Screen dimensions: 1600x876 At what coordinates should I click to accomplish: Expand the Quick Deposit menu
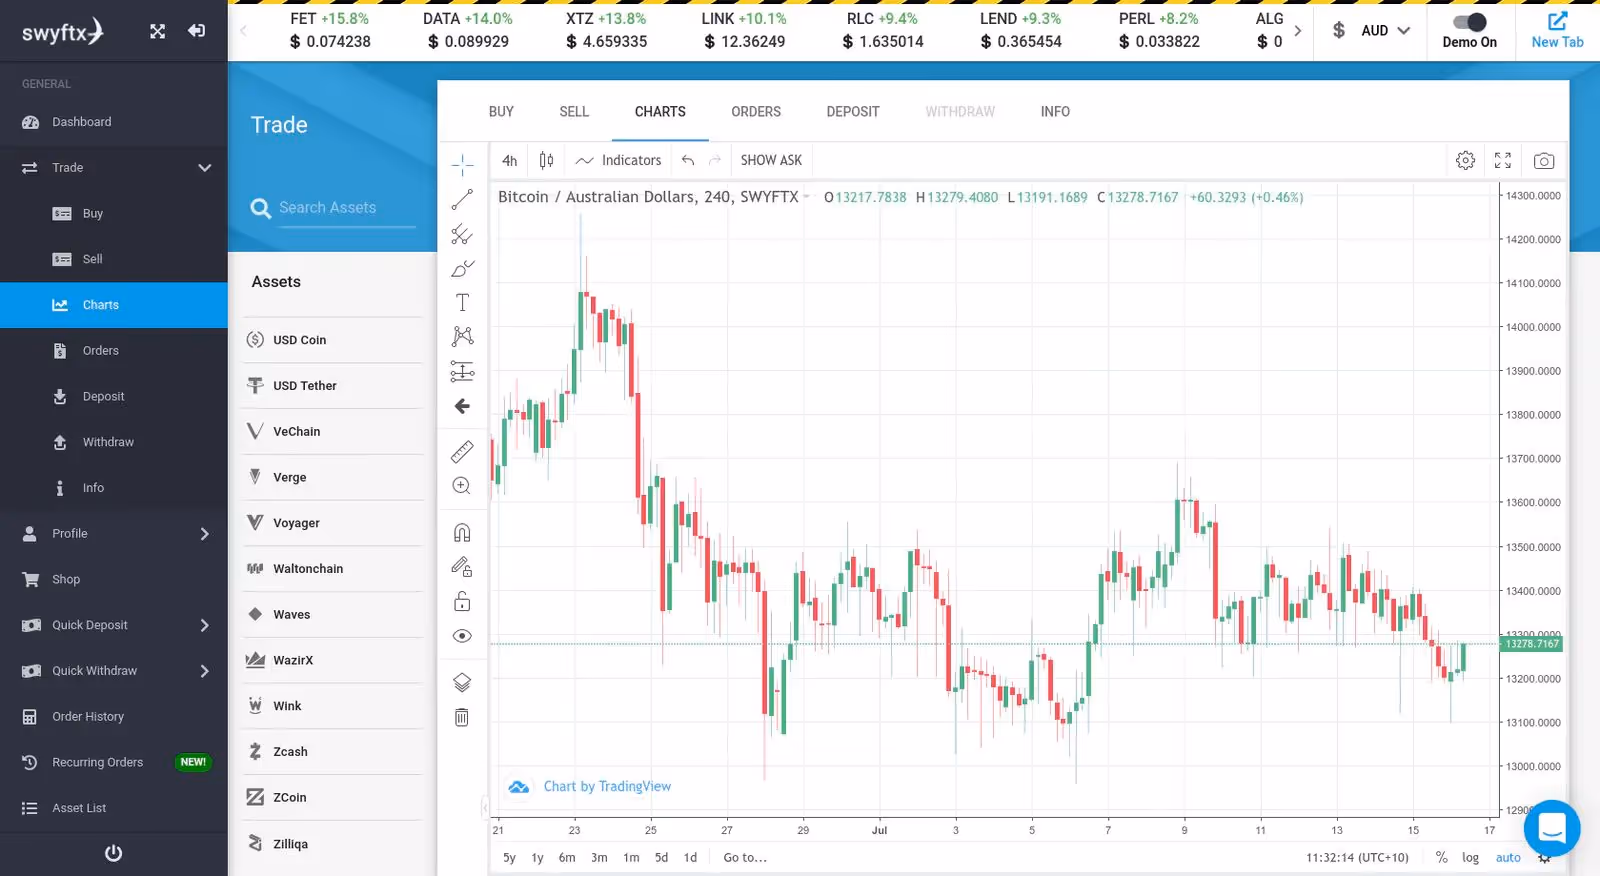(x=205, y=625)
